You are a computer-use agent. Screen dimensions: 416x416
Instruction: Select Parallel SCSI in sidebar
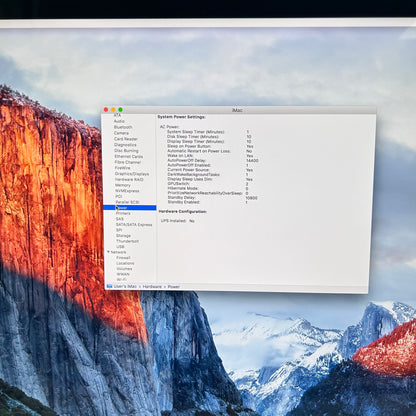(127, 202)
